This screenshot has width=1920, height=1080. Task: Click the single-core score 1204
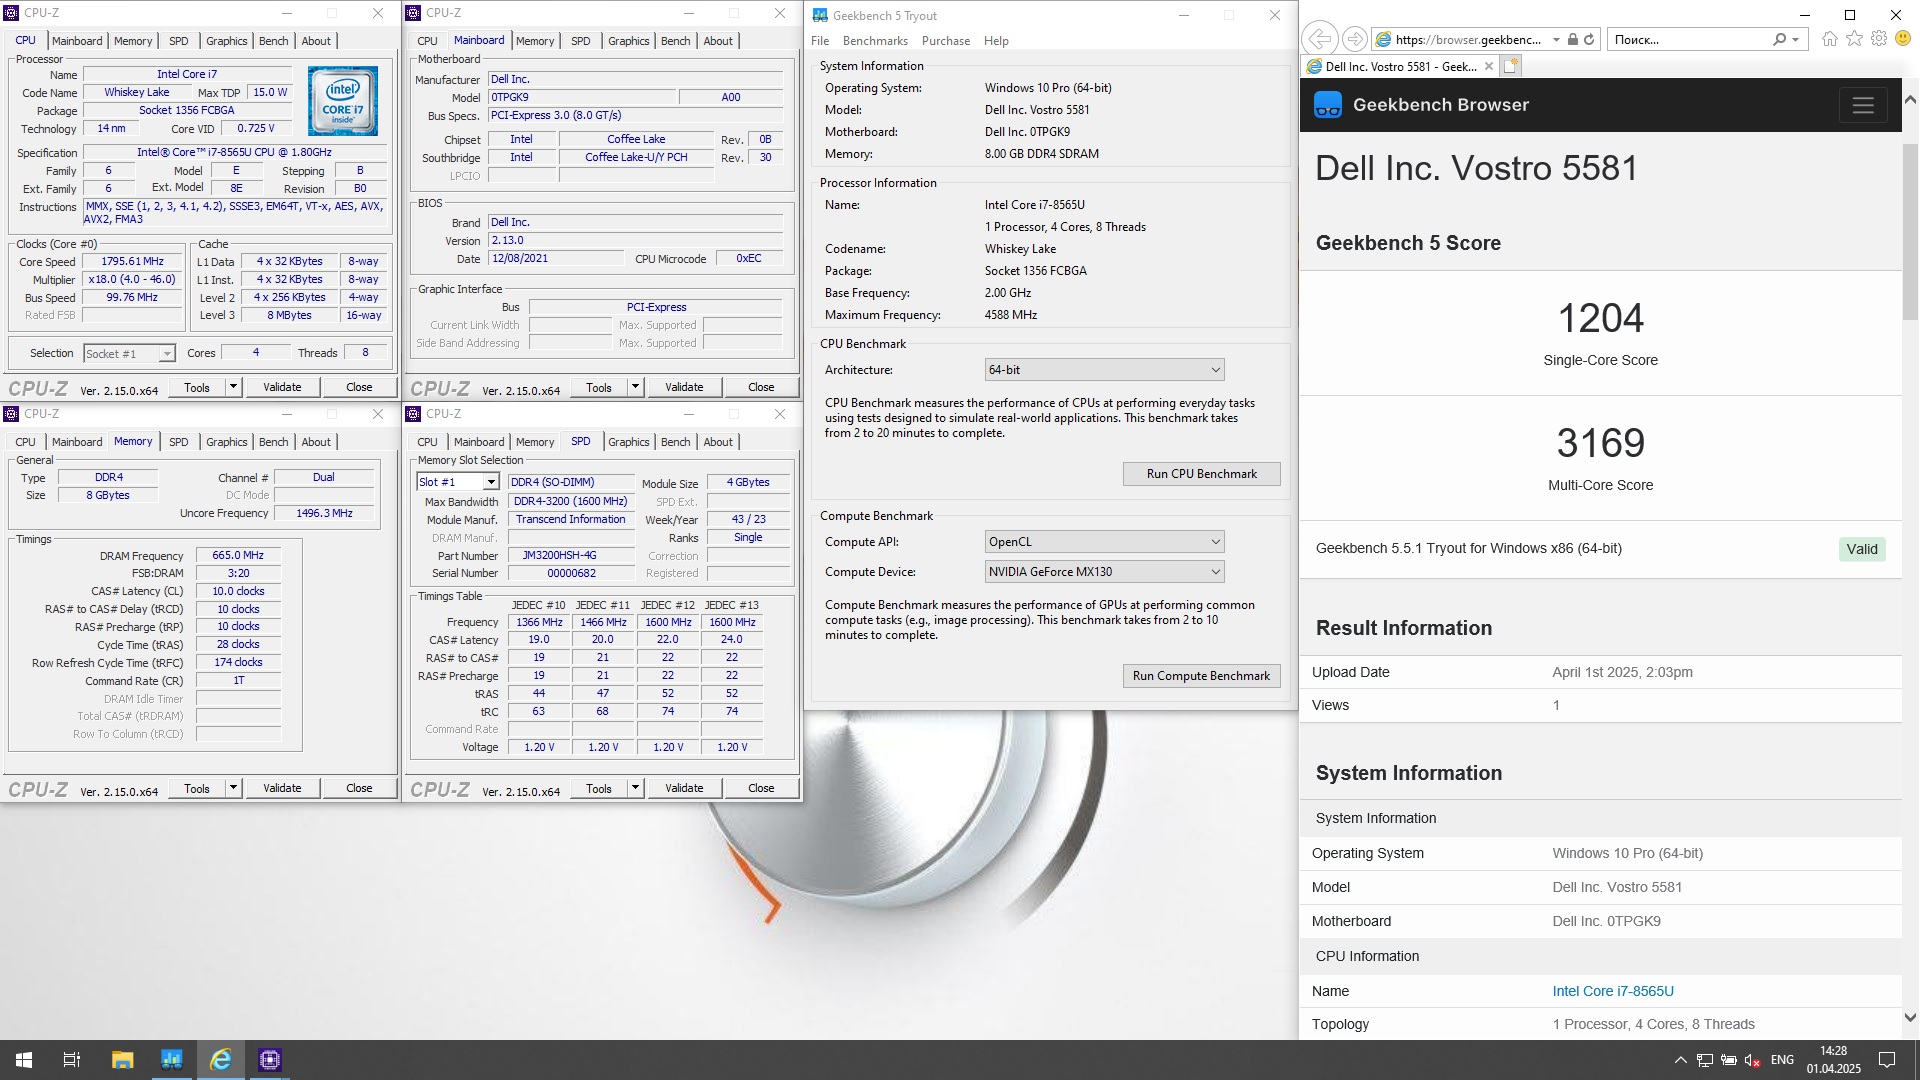[1600, 318]
